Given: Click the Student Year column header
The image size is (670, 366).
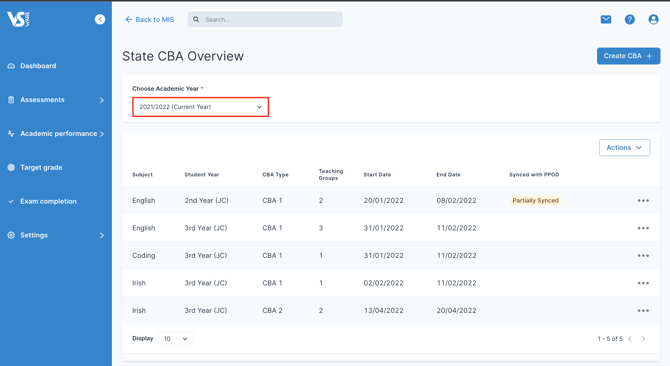Looking at the screenshot, I should tap(202, 175).
